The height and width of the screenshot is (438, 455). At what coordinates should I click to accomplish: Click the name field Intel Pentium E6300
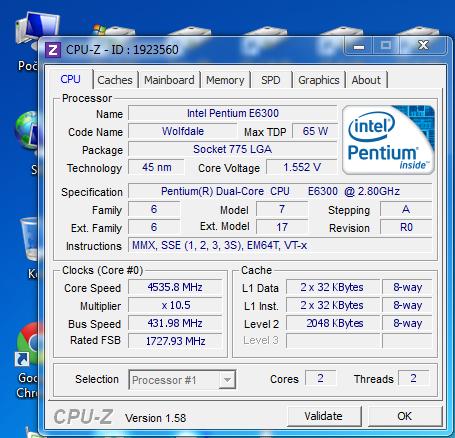[232, 113]
